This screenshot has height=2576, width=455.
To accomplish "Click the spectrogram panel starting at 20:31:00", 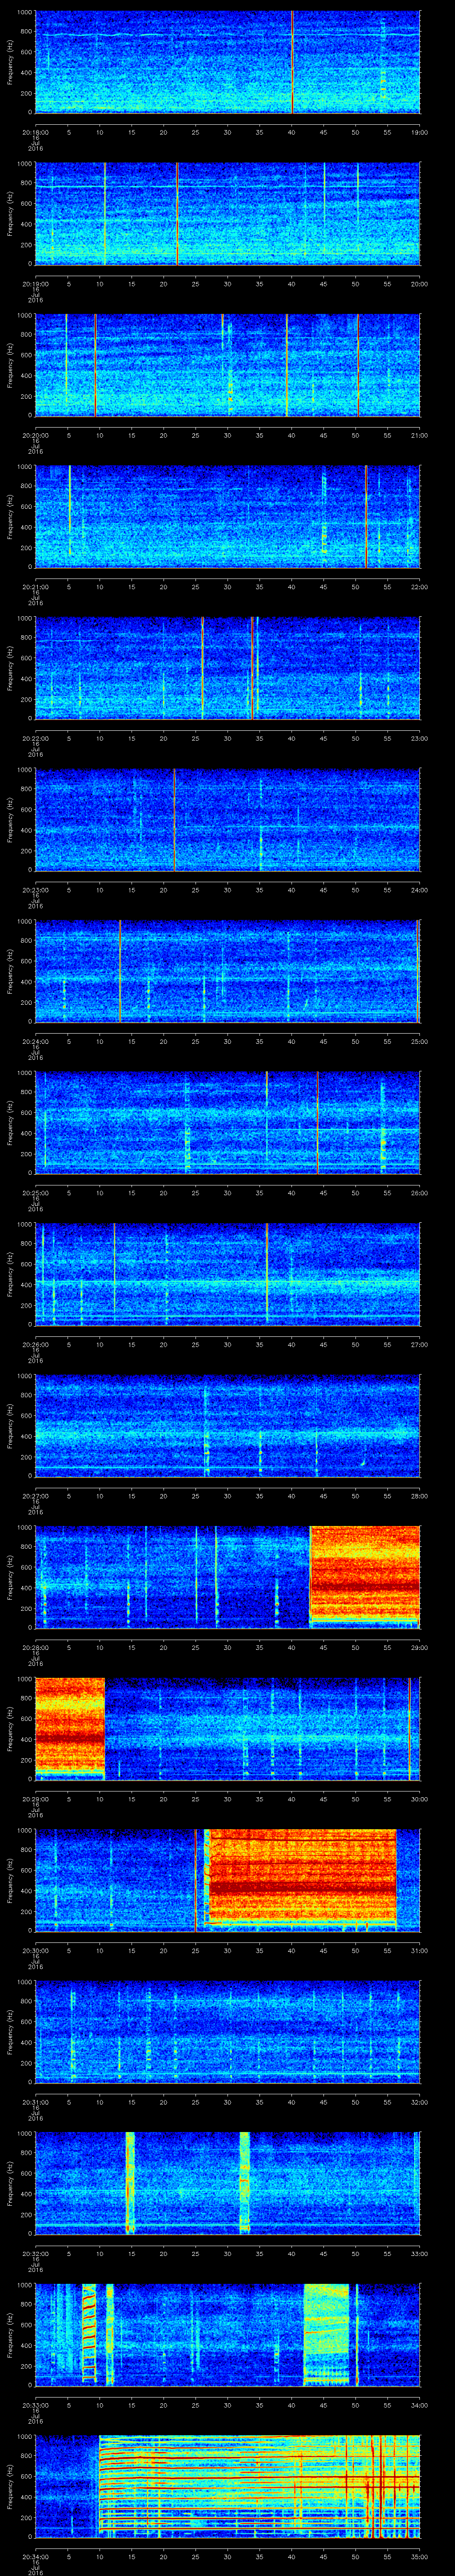I will click(228, 2032).
